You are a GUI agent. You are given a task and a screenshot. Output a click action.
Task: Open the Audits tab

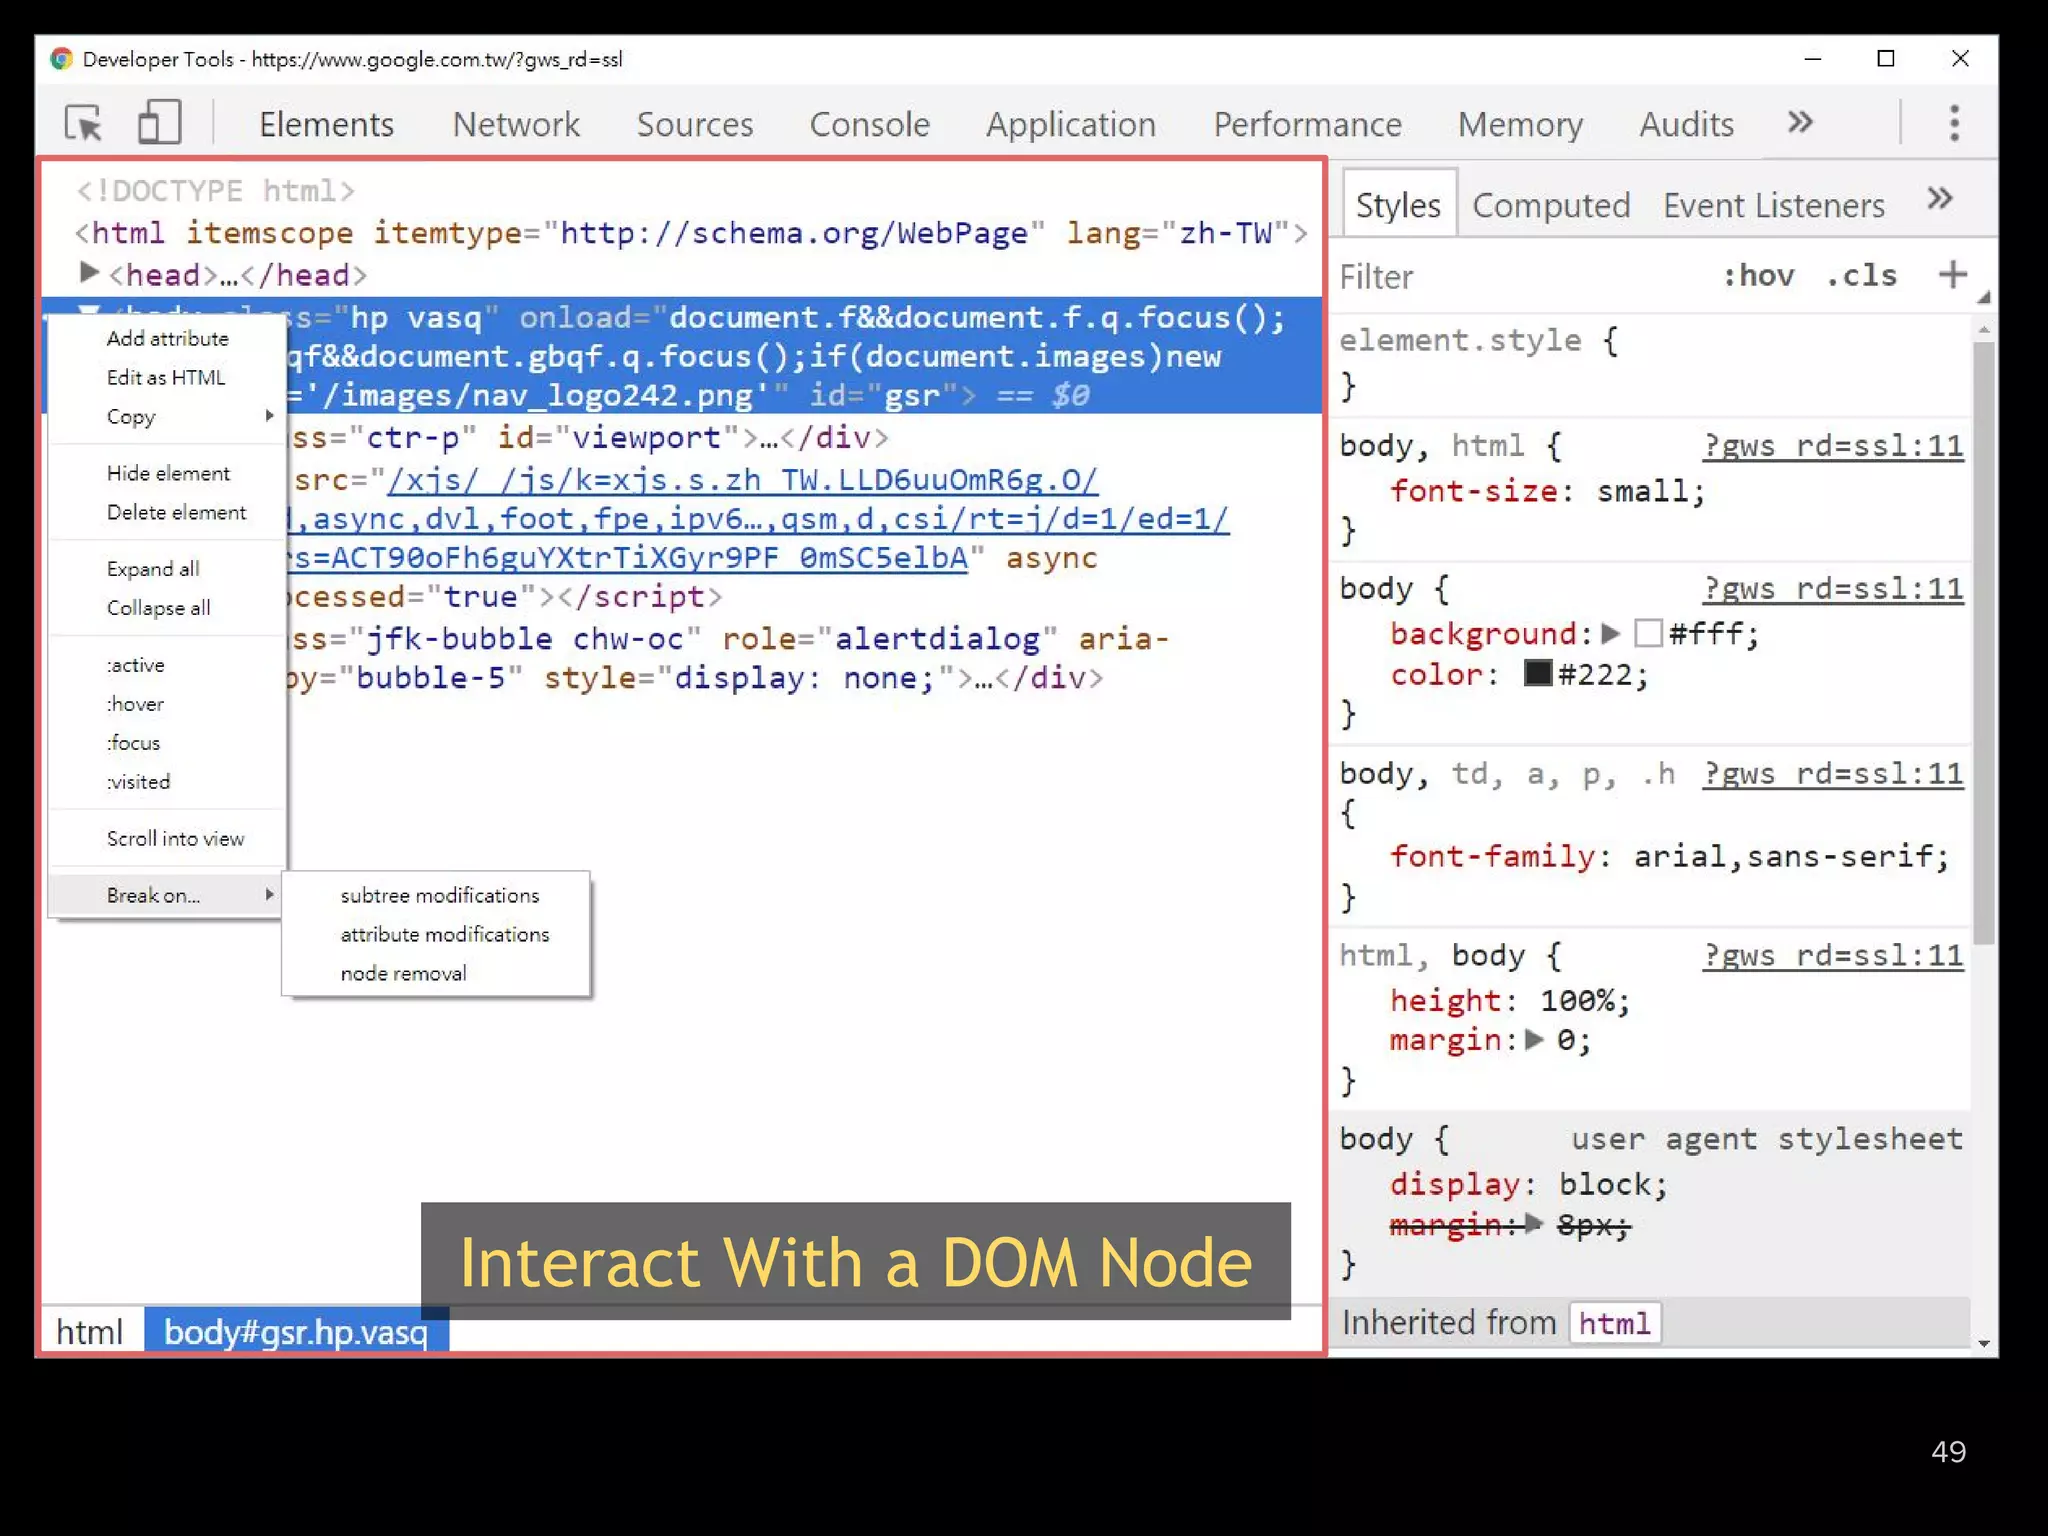(x=1686, y=124)
